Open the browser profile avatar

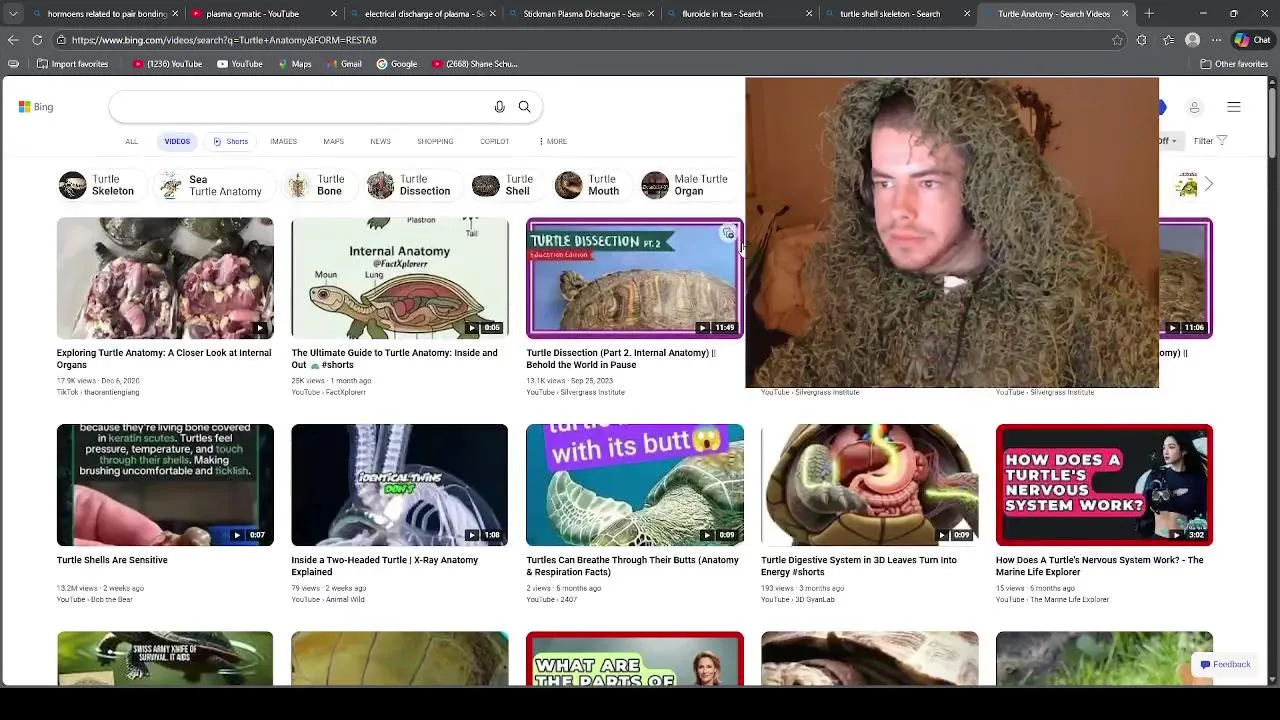(x=1192, y=40)
